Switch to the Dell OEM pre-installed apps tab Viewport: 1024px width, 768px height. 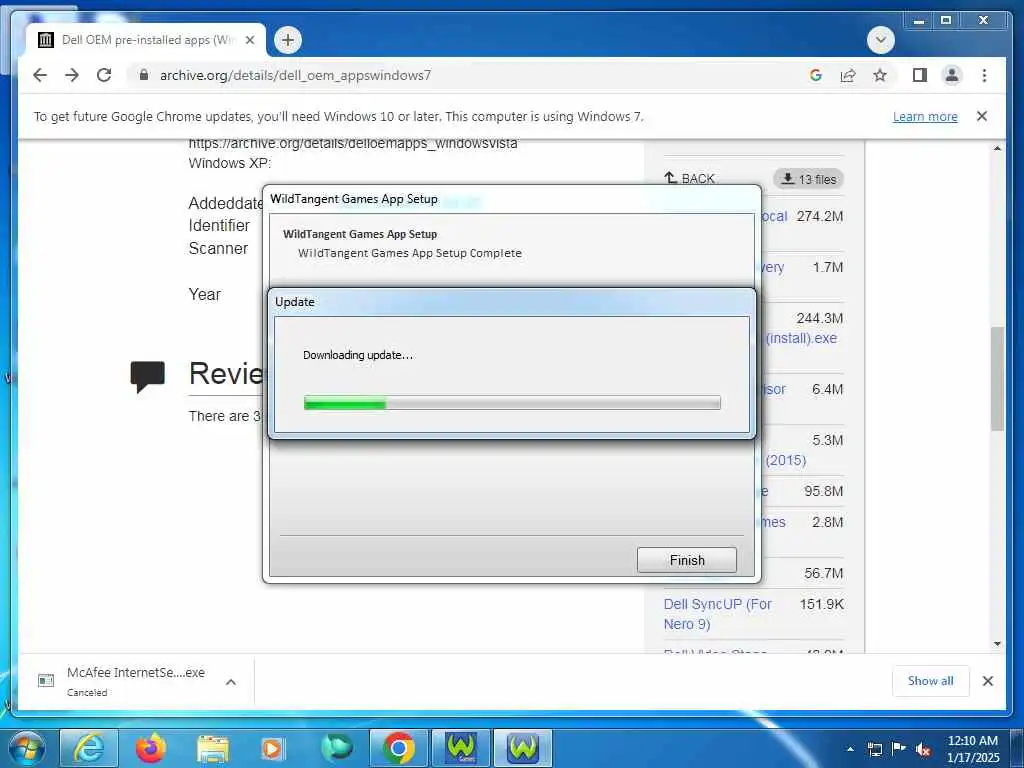(145, 40)
